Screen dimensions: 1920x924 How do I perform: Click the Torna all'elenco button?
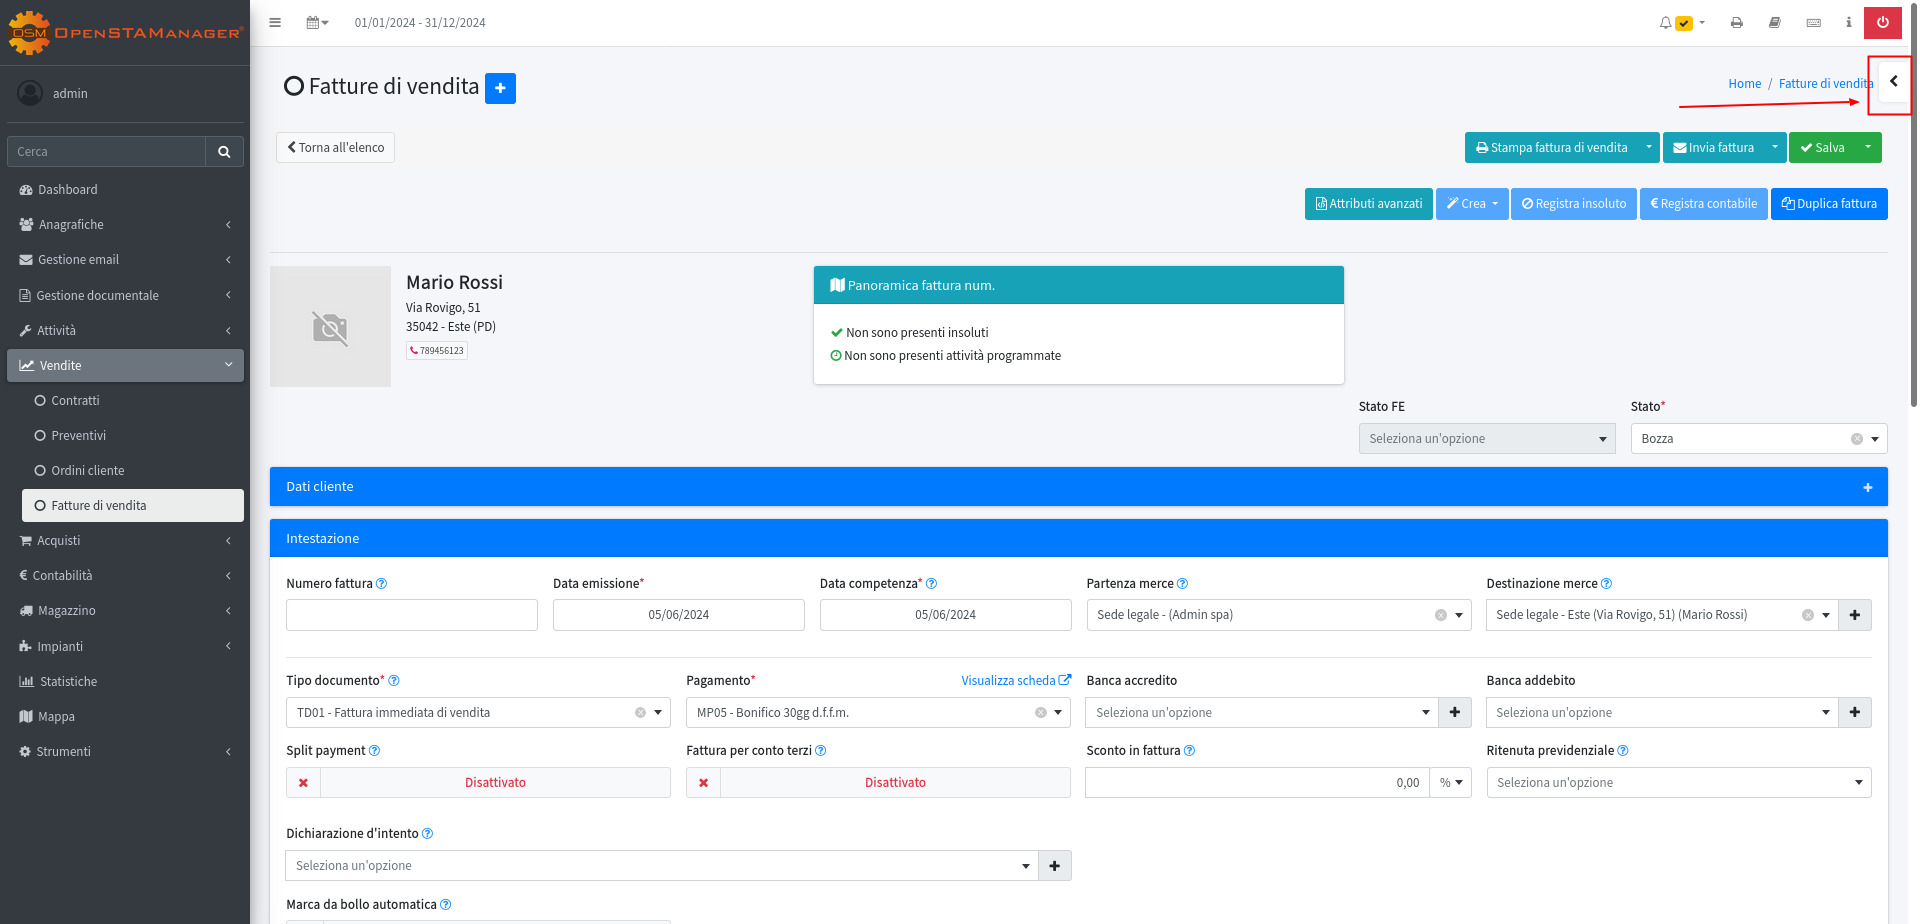(x=335, y=148)
